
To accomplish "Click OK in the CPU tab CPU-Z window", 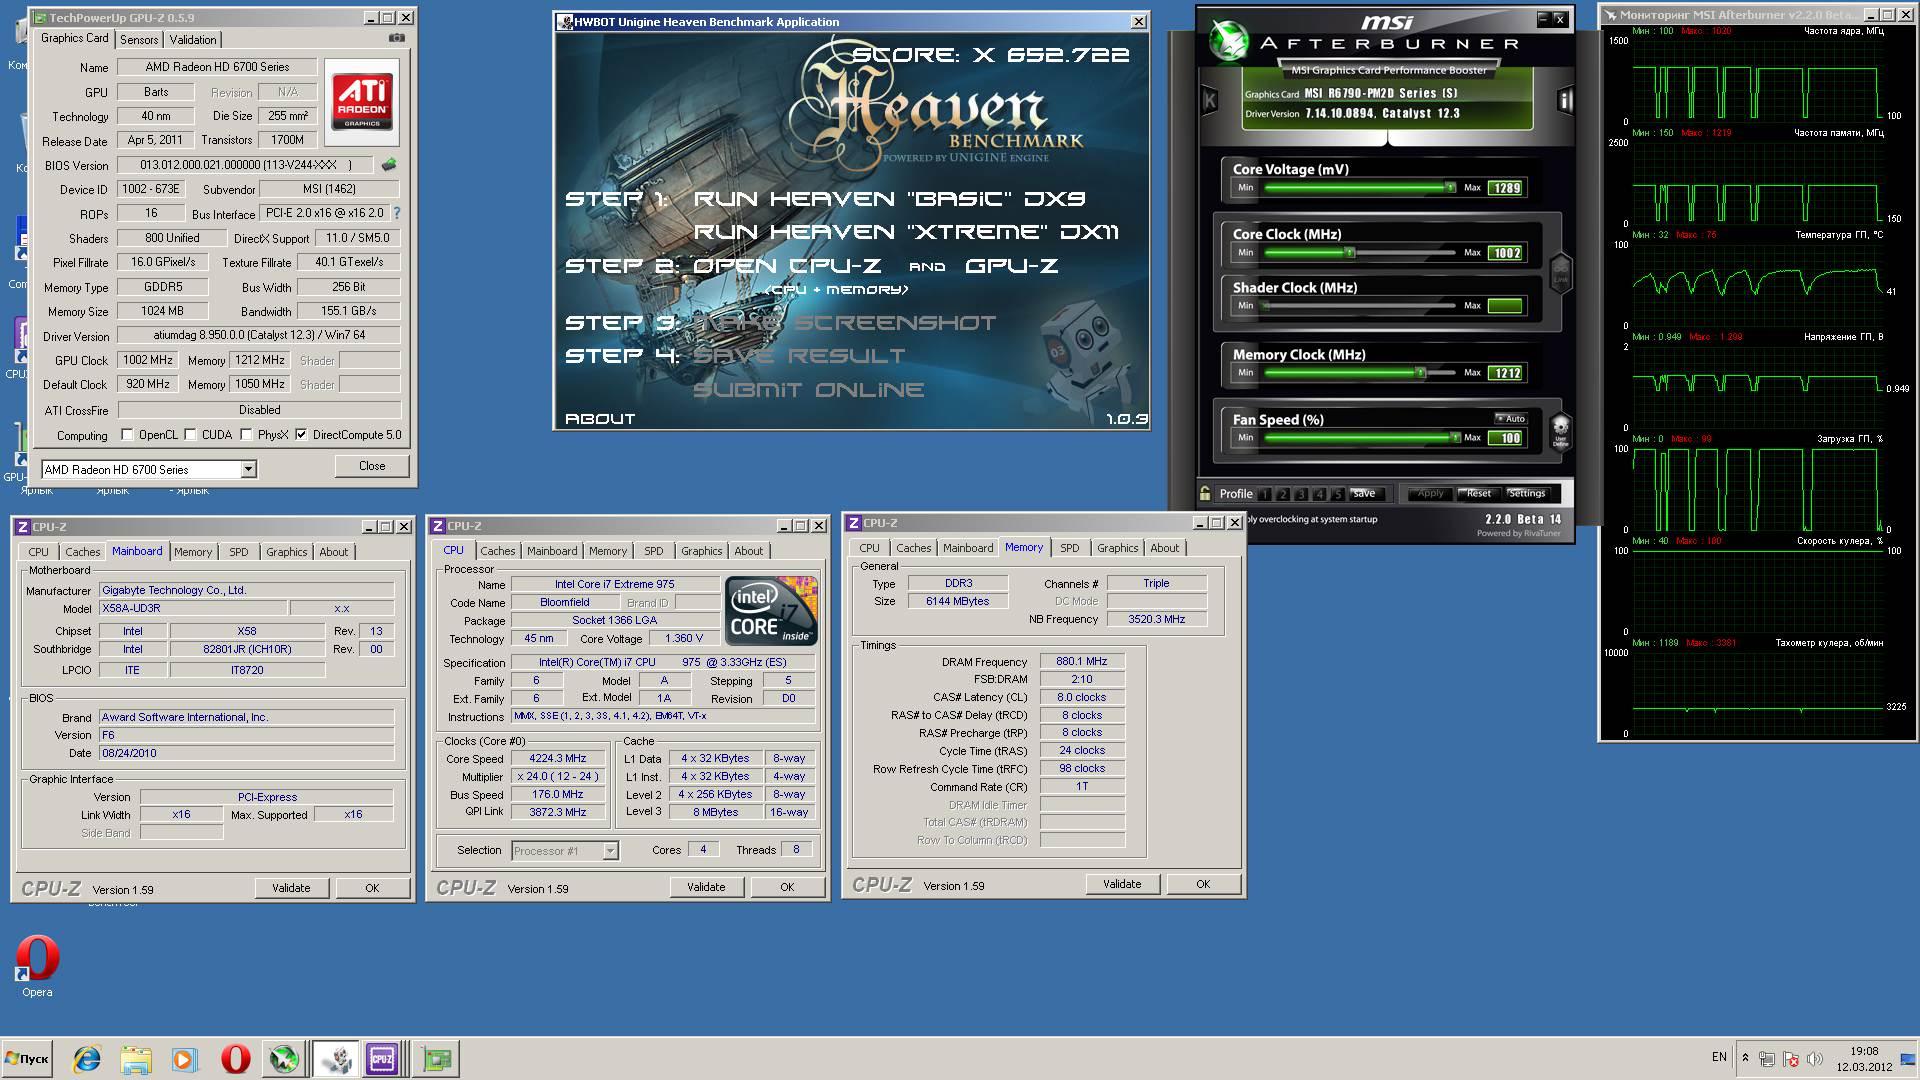I will point(787,887).
